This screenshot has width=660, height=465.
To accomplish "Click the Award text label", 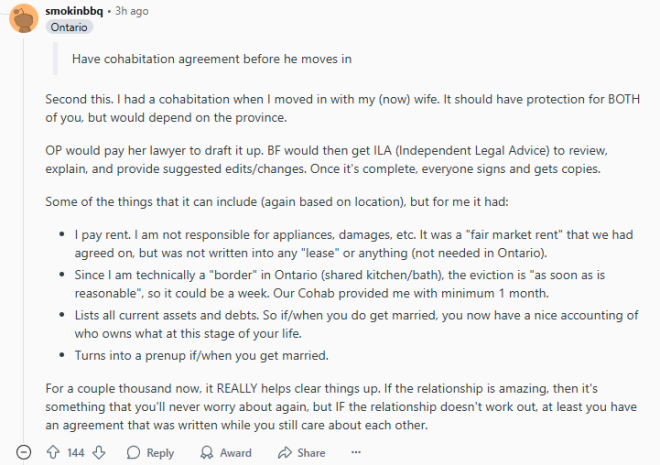I will click(236, 453).
